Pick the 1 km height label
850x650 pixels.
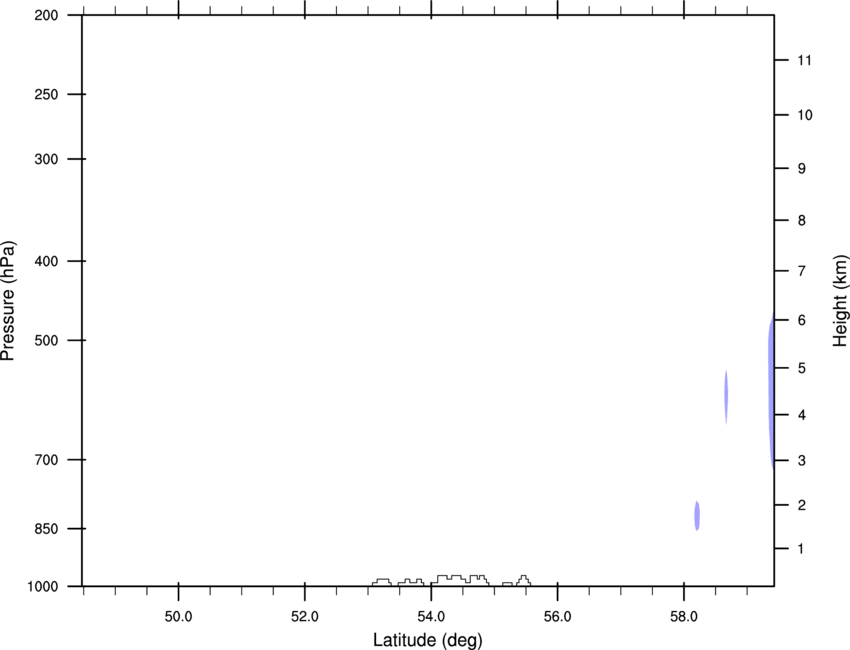pos(801,549)
